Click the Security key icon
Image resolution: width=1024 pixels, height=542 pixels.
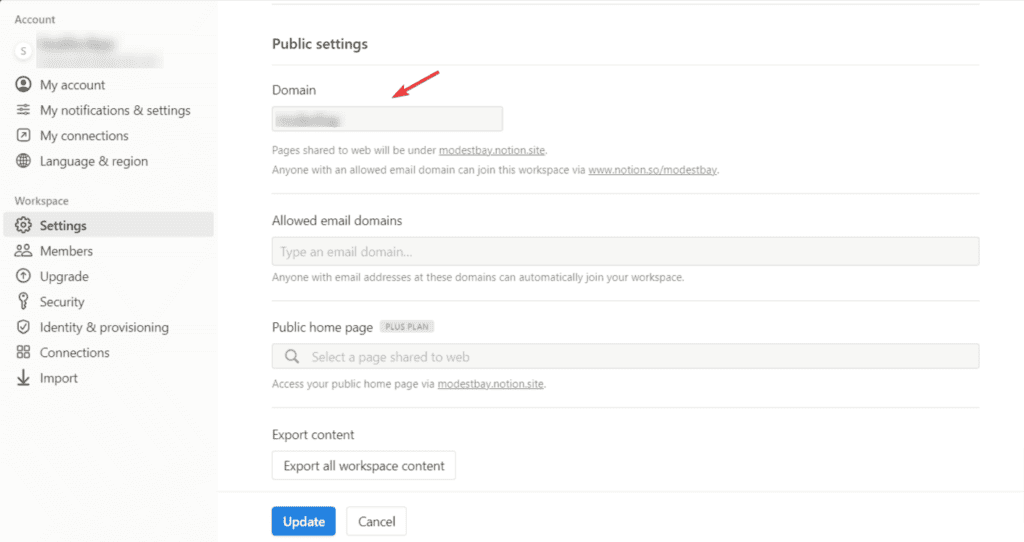coord(23,302)
